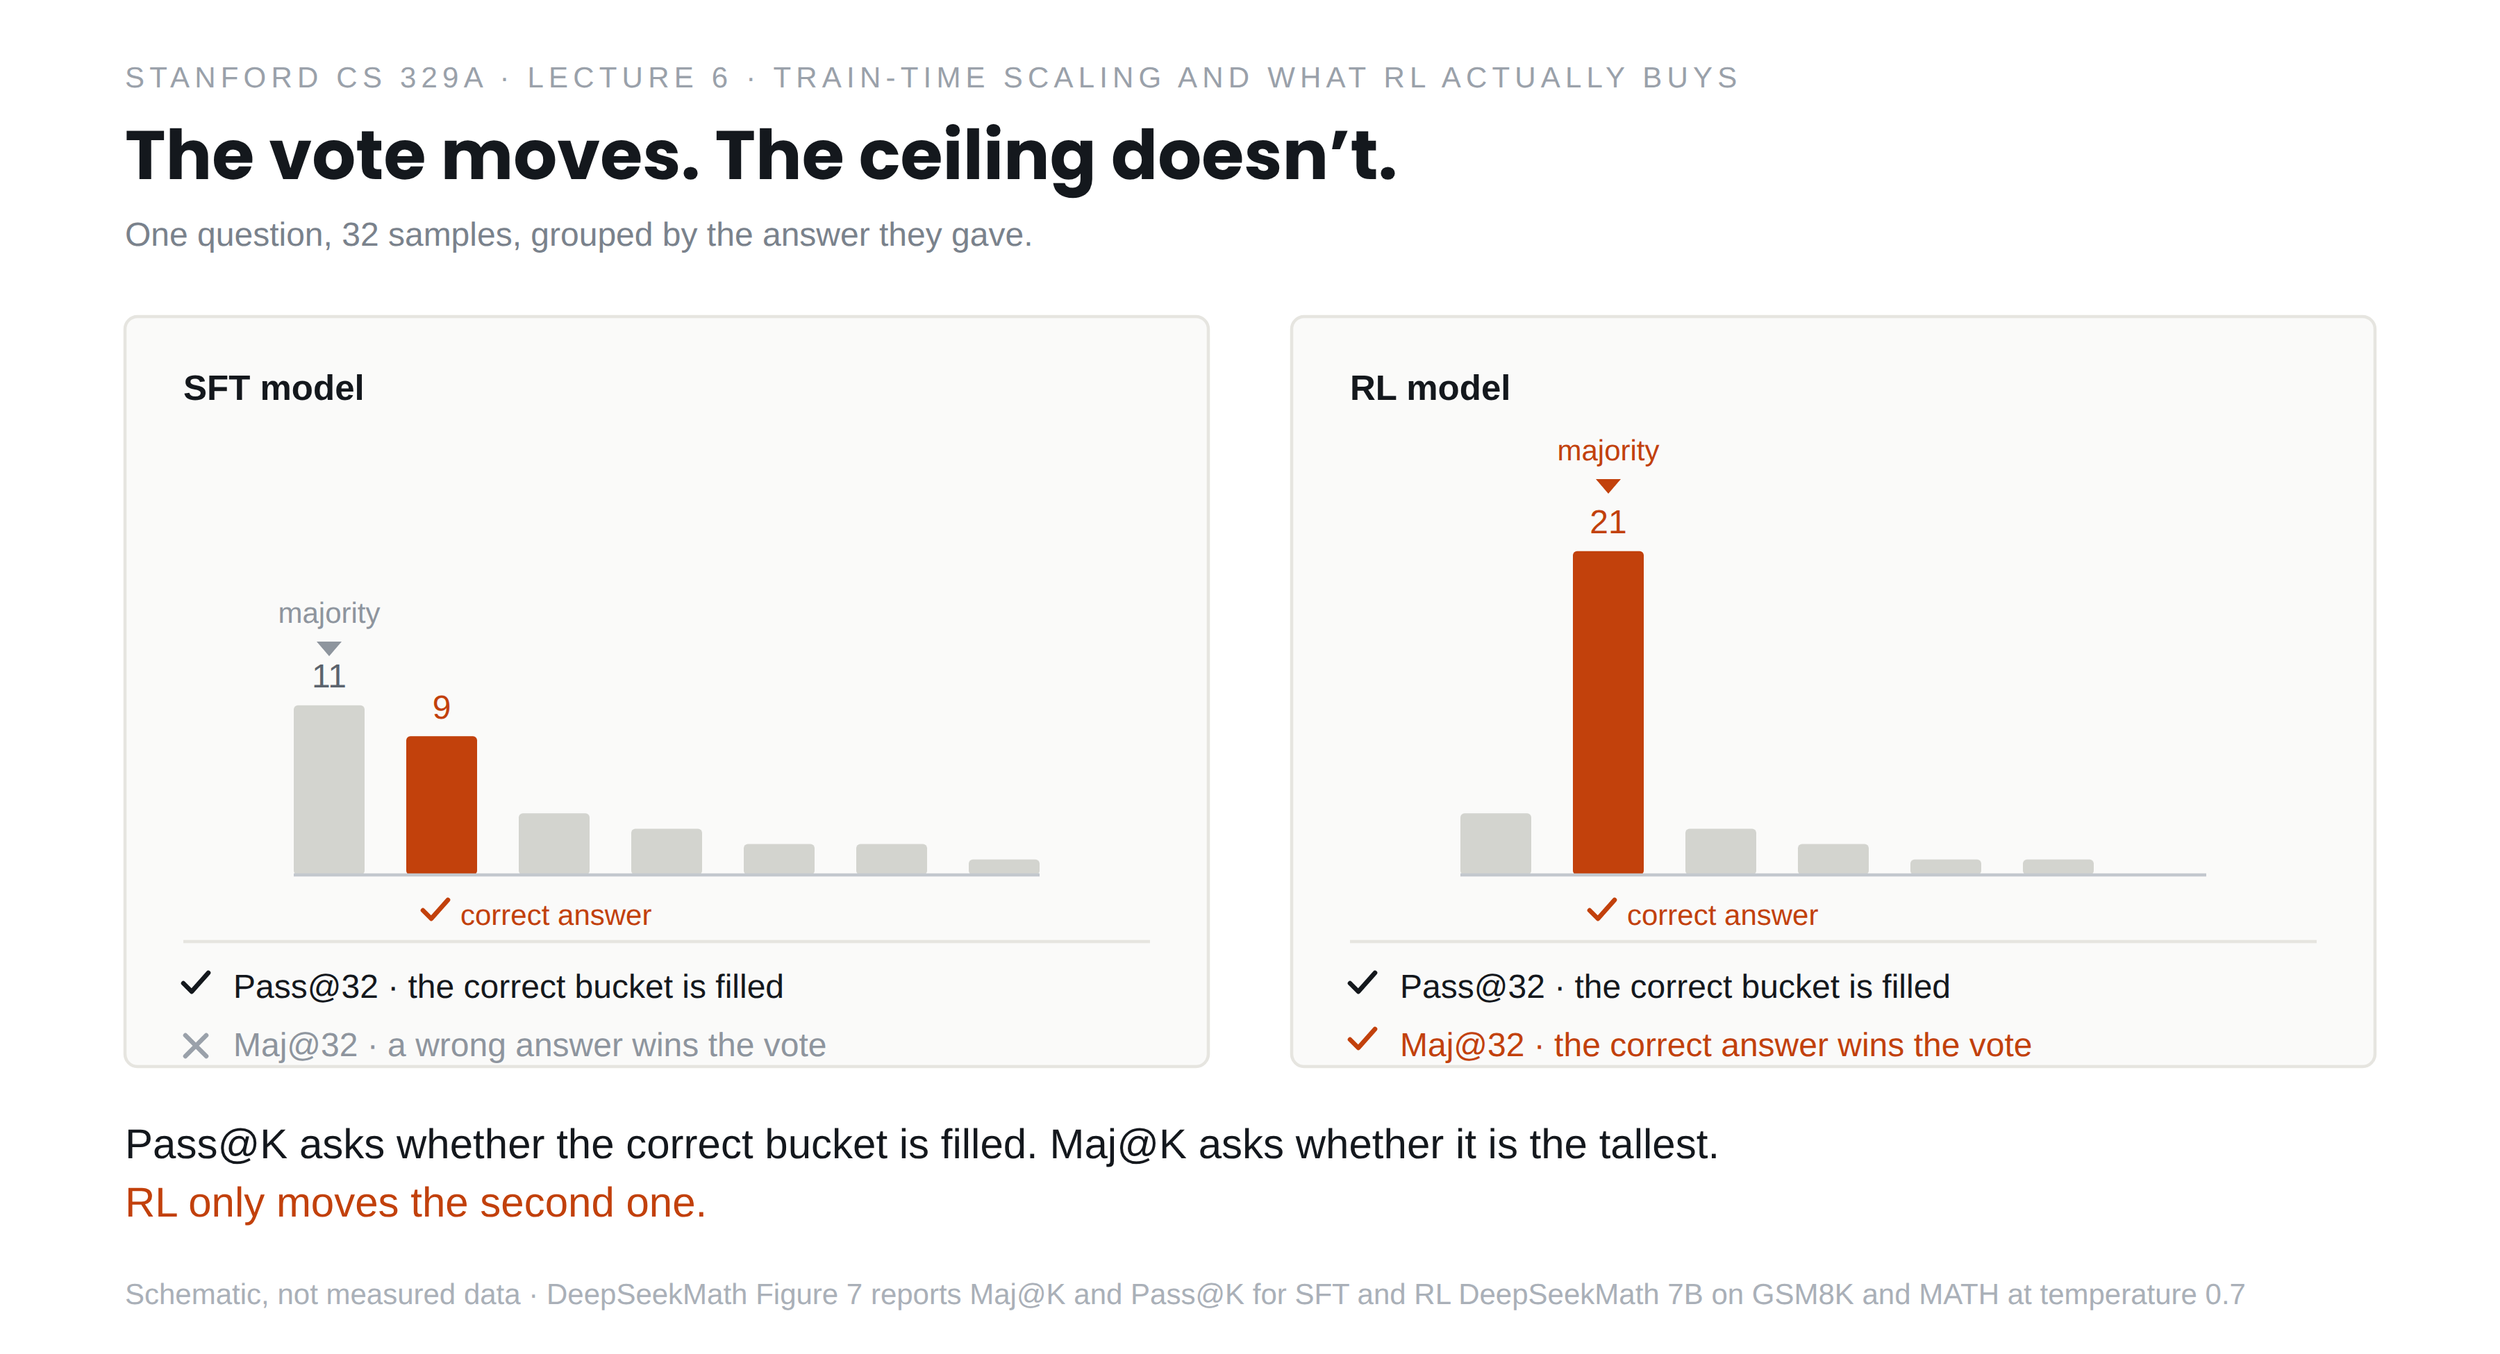Click the black checkmark beside SFT Pass@32
The image size is (2500, 1354).
tap(196, 983)
